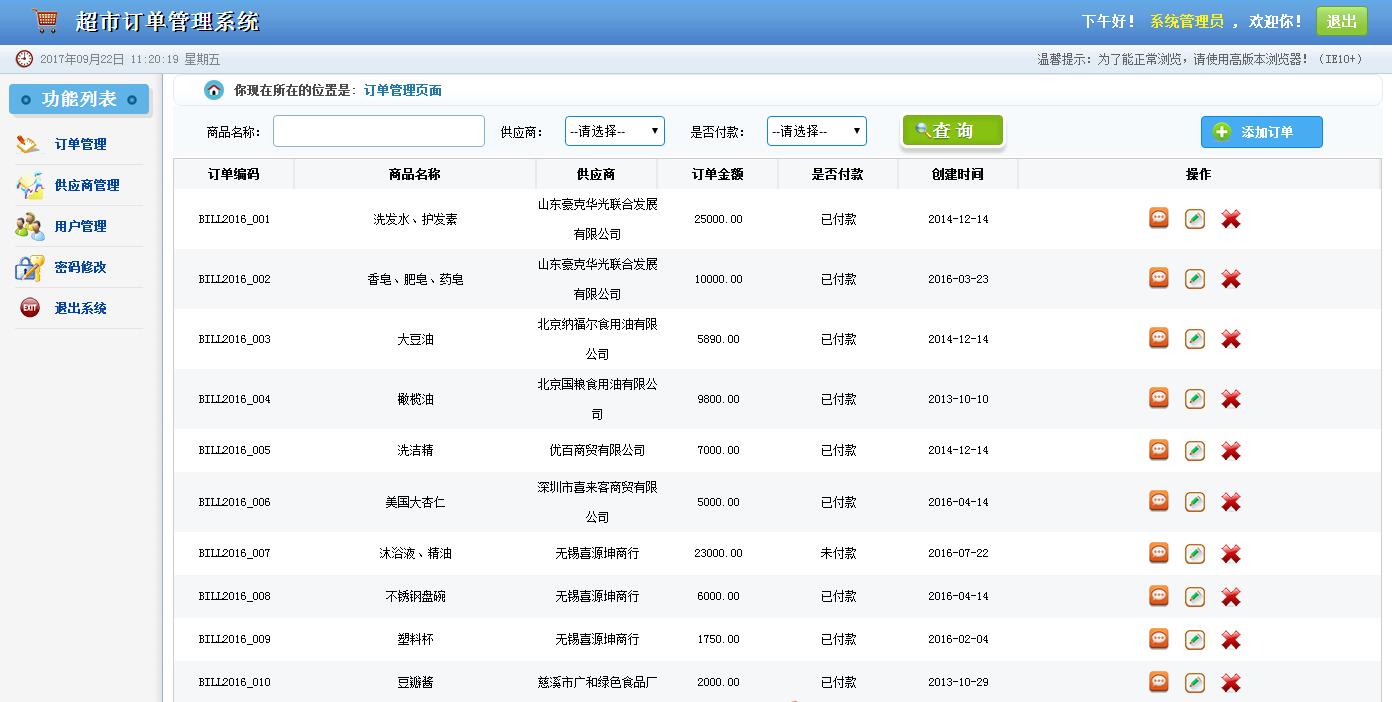Viewport: 1392px width, 702px height.
Task: Click the 是否付款 column header
Action: (x=838, y=174)
